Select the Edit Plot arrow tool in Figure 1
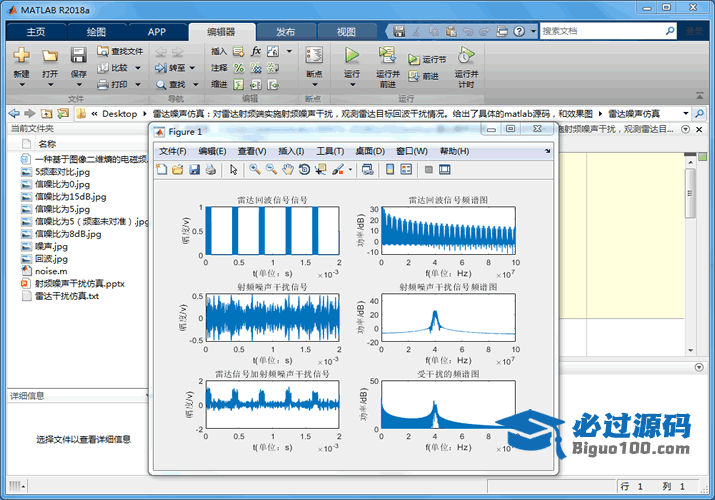The width and height of the screenshot is (715, 500). pos(233,170)
